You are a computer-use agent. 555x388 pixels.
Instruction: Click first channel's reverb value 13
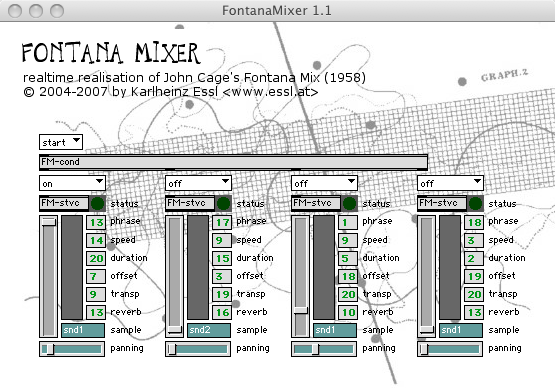pos(96,312)
